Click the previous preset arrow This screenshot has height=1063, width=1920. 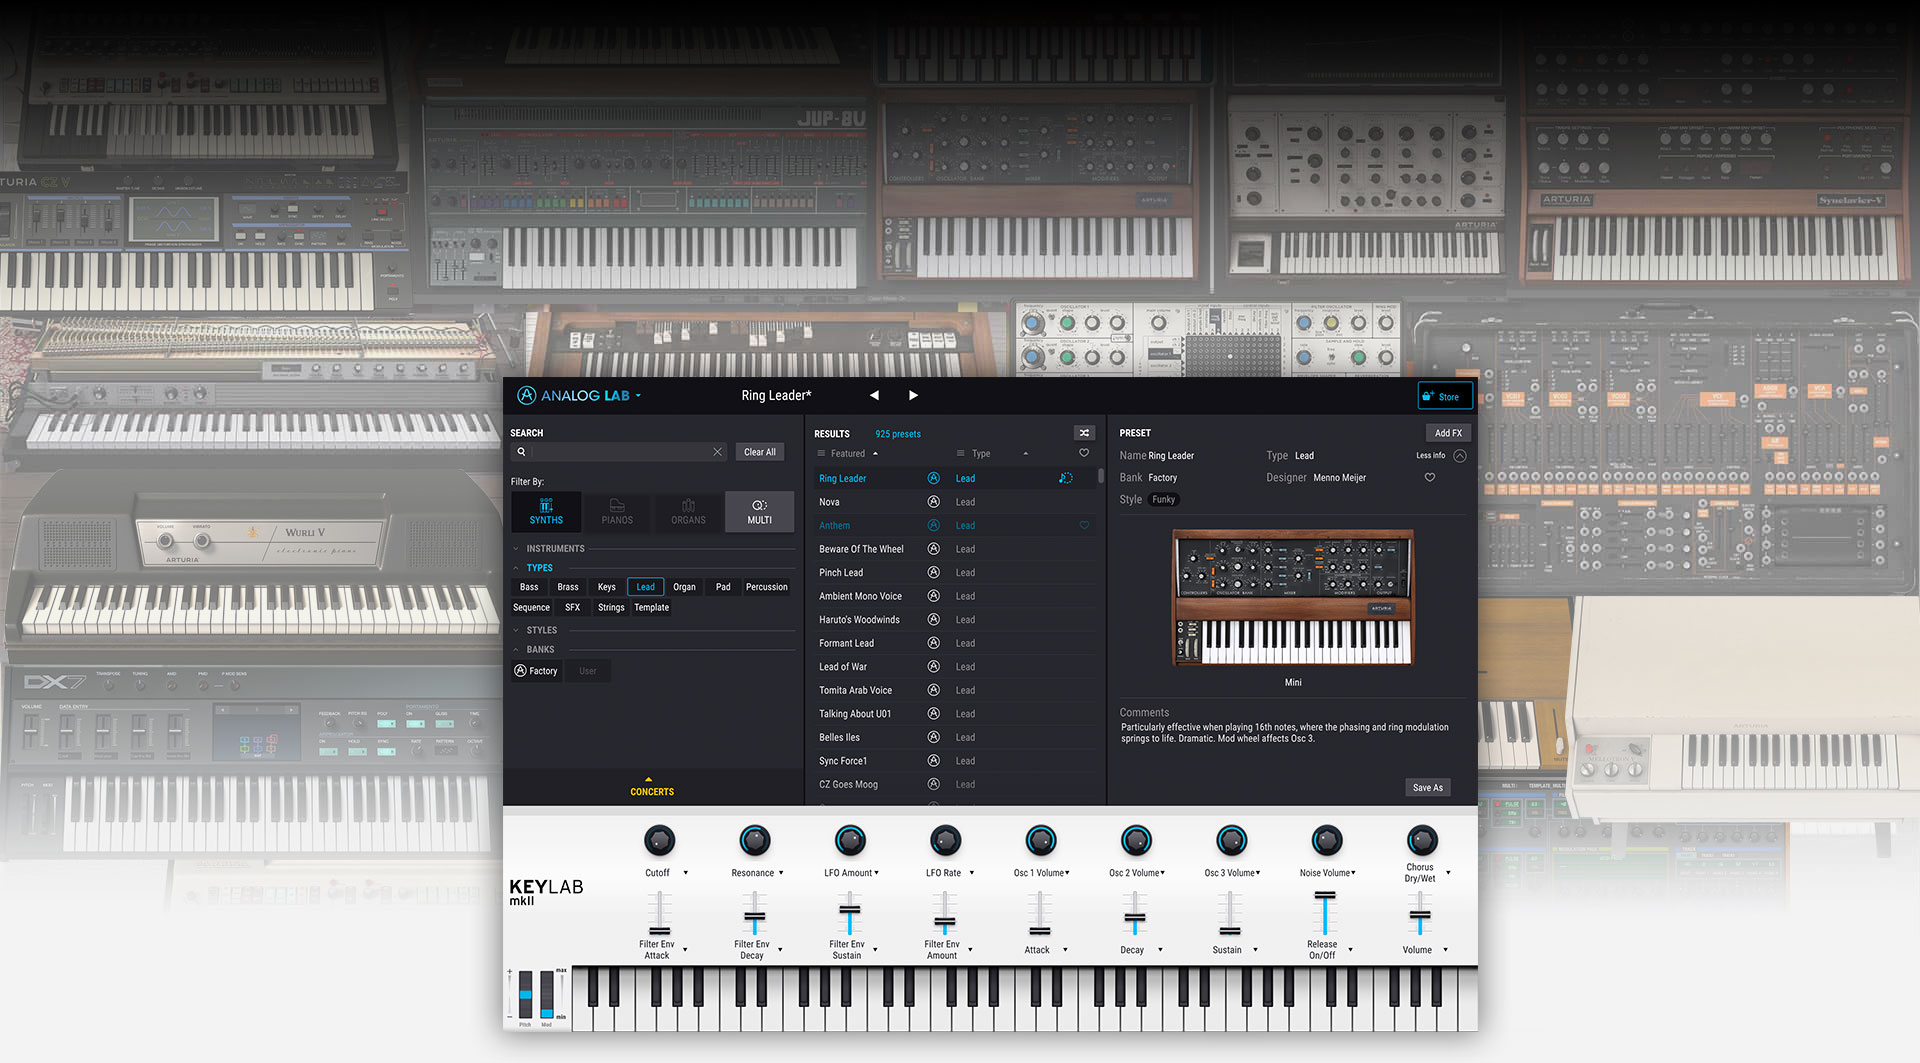point(874,395)
